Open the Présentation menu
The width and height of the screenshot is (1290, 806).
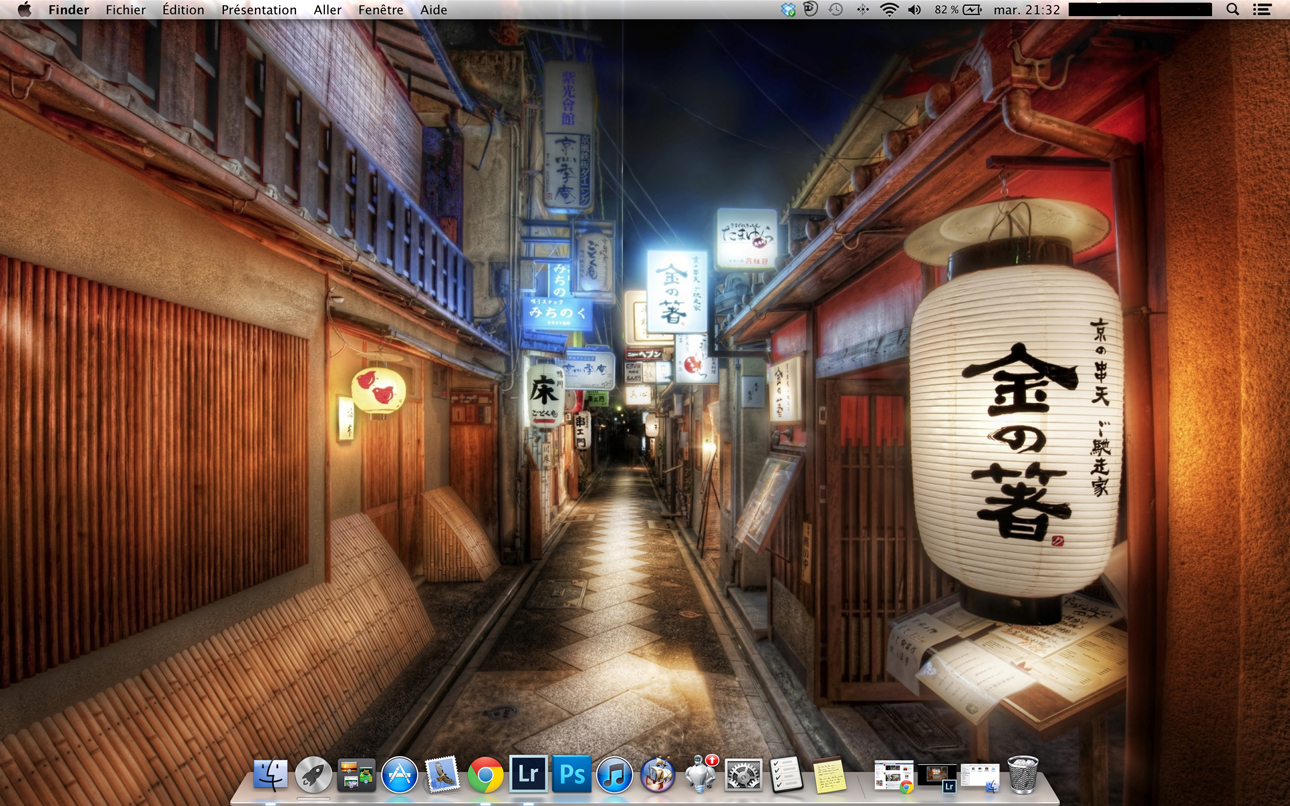click(x=258, y=10)
